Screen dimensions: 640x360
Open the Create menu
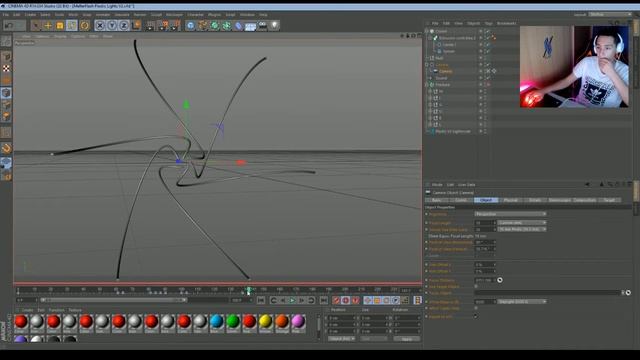pyautogui.click(x=30, y=15)
